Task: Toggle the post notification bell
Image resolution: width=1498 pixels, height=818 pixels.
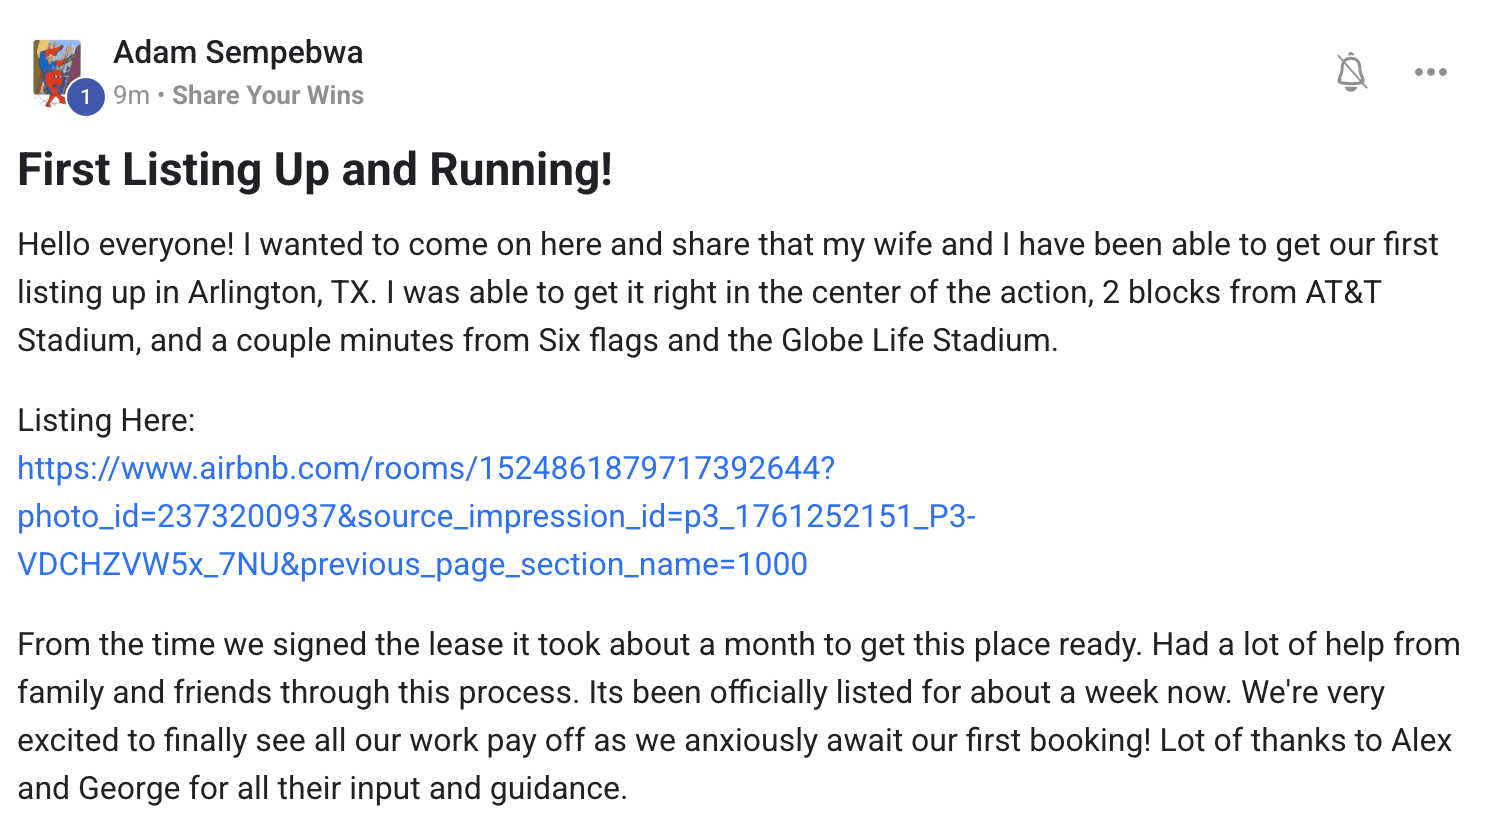Action: [x=1351, y=72]
